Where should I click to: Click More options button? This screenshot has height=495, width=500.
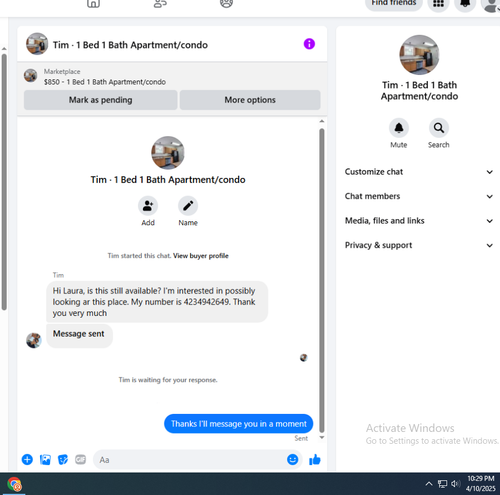250,100
